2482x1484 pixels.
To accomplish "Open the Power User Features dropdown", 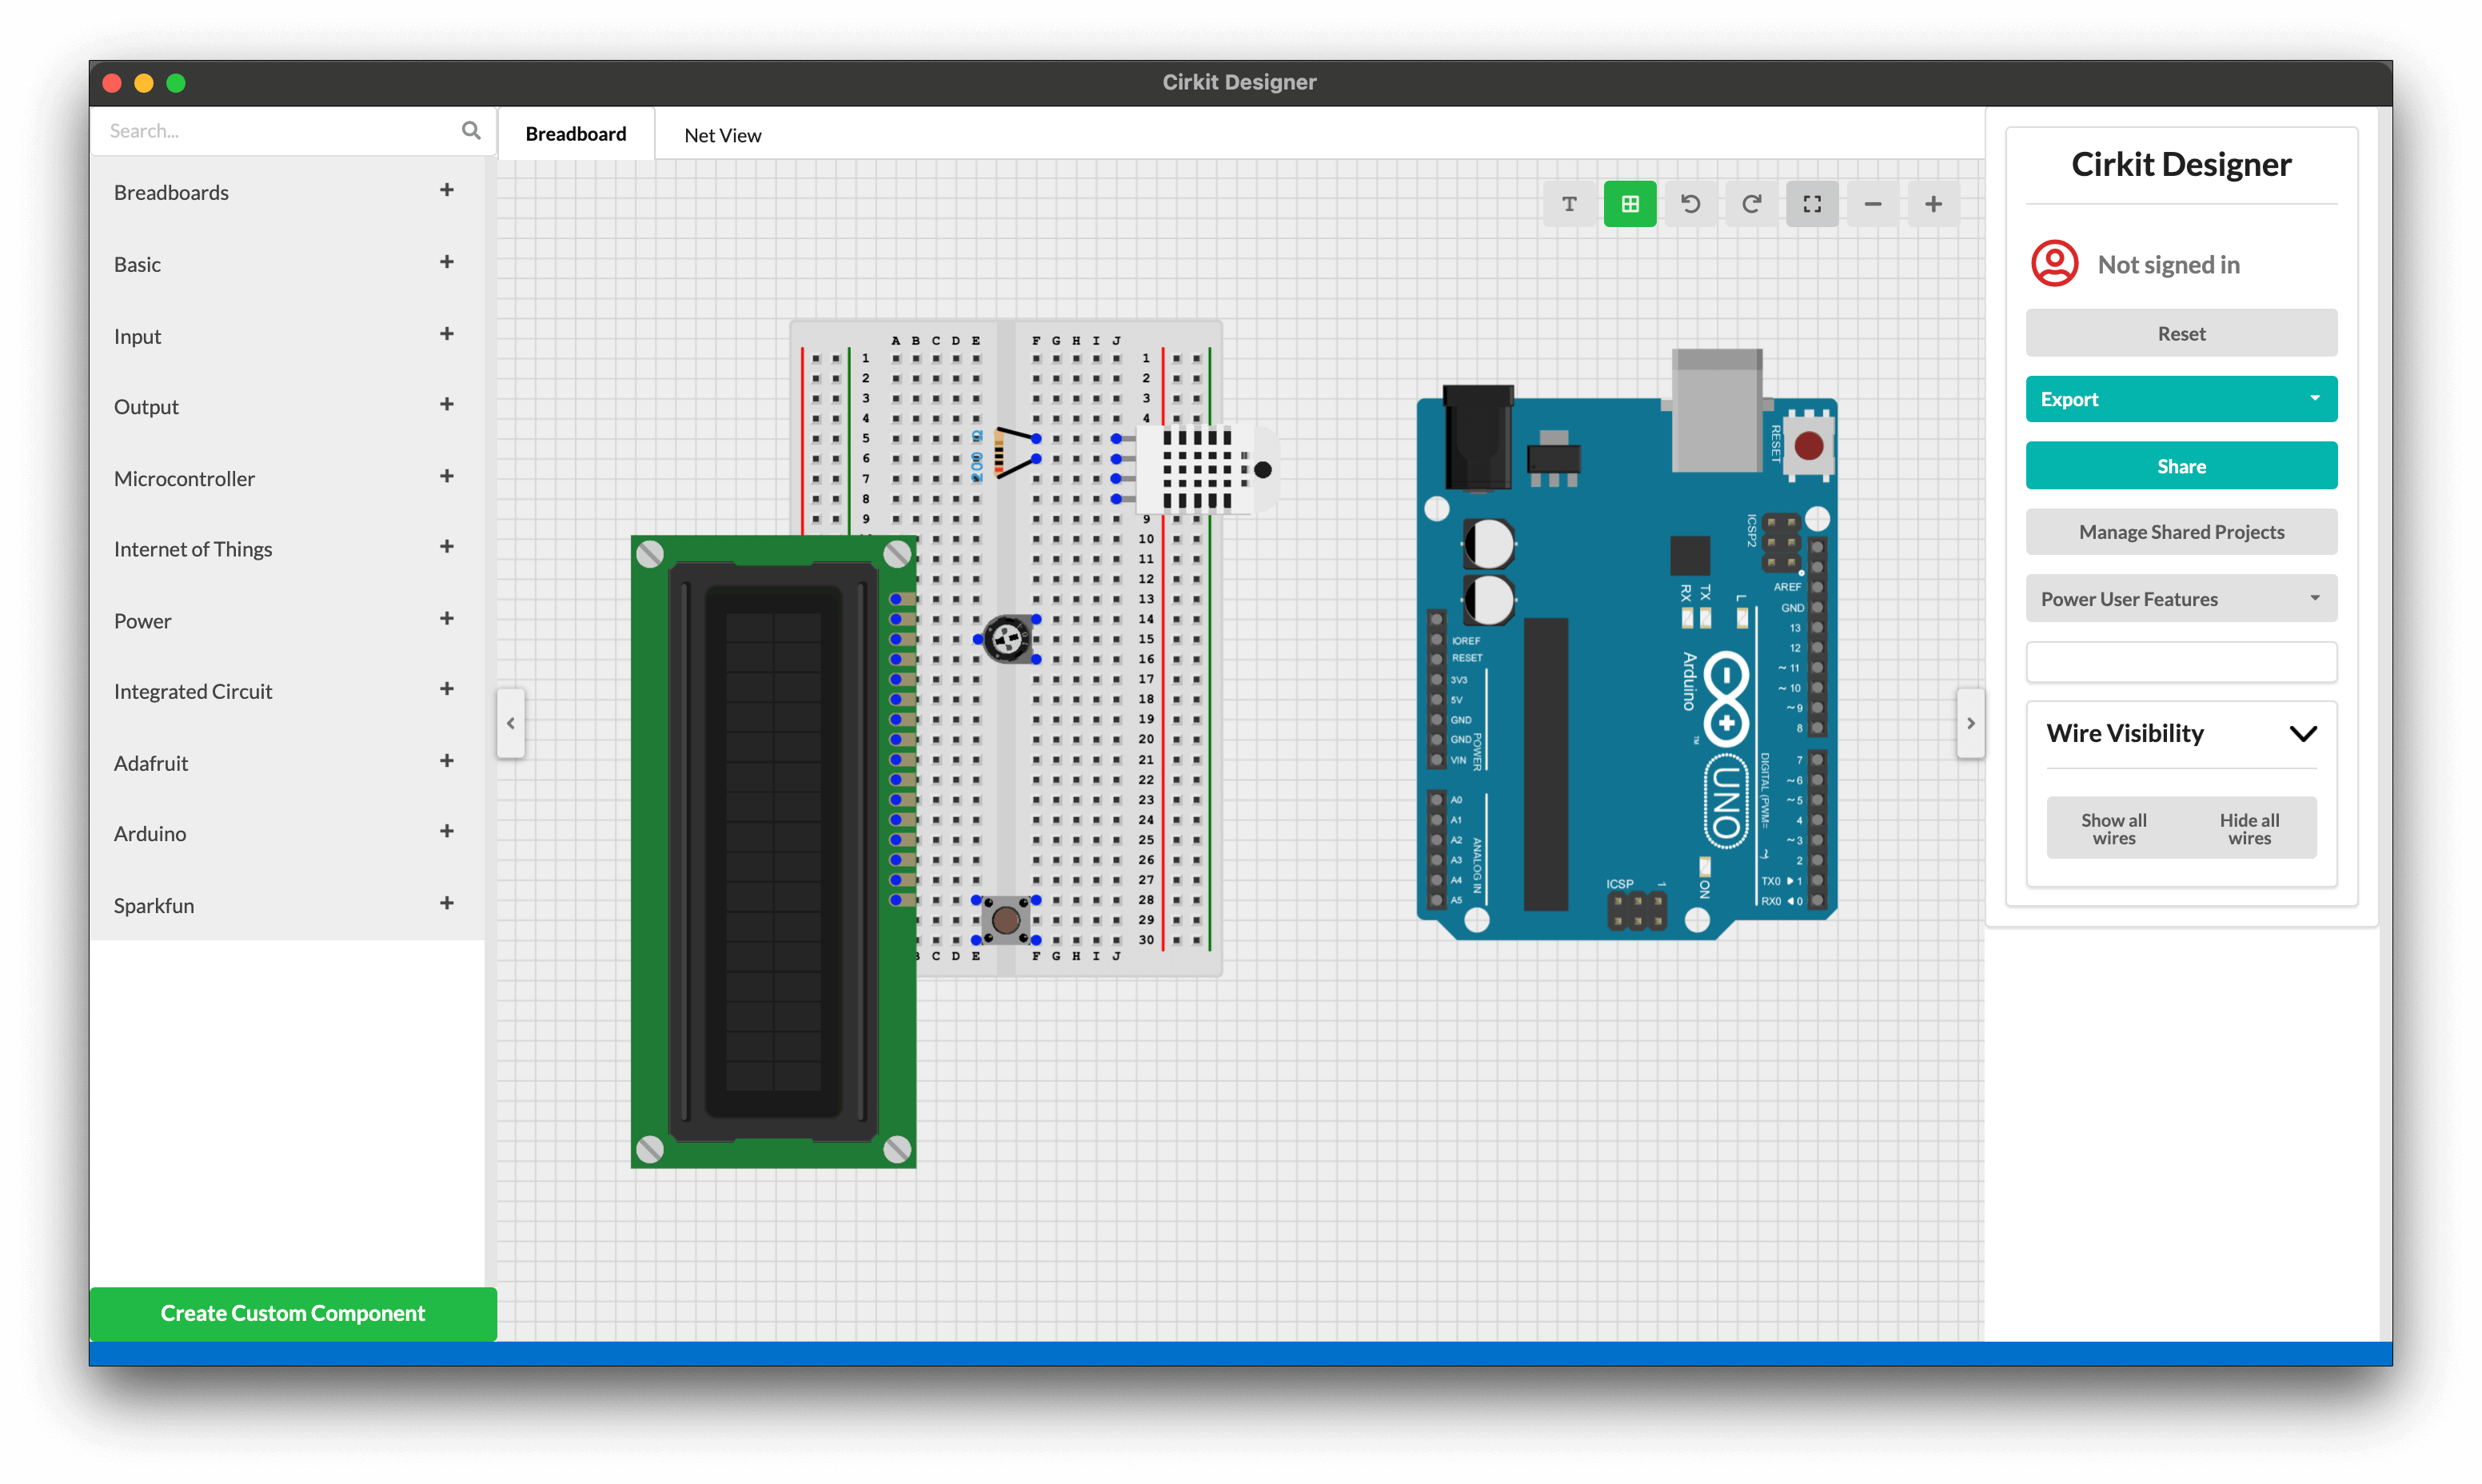I will coord(2181,599).
